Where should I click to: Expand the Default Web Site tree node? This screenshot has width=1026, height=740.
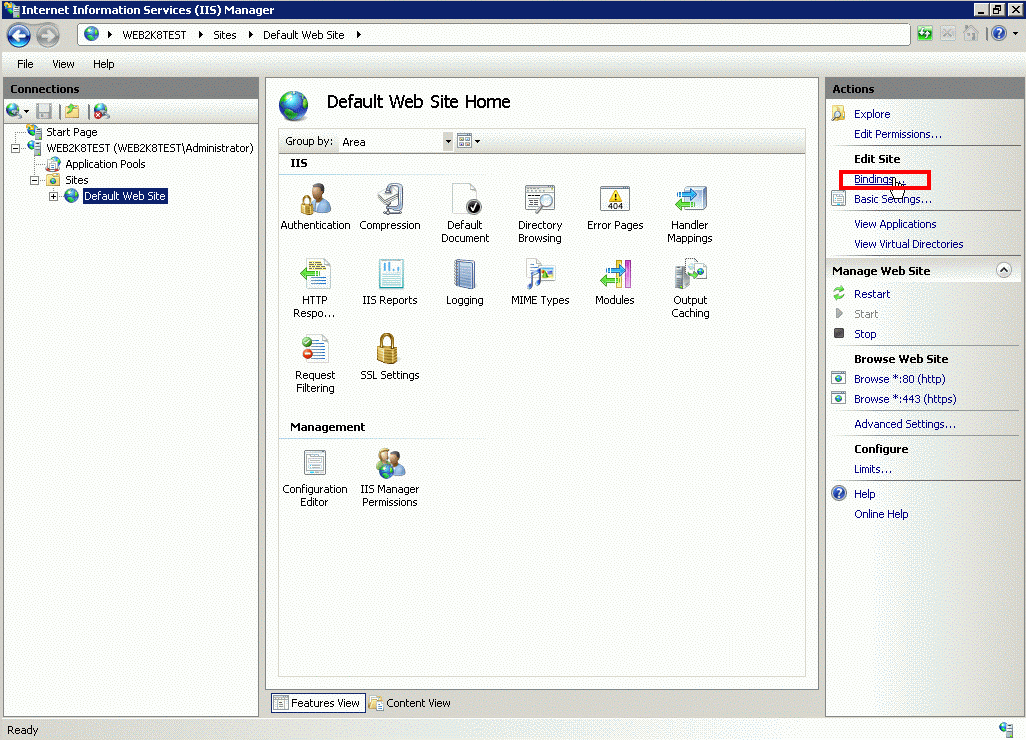coord(54,196)
